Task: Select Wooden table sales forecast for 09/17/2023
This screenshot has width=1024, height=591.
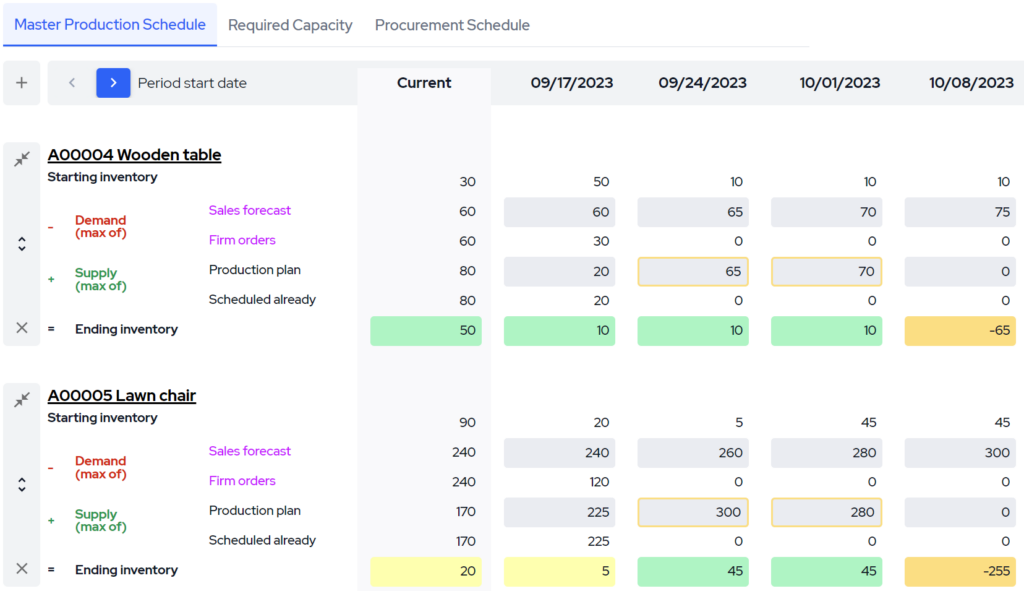Action: click(x=559, y=212)
